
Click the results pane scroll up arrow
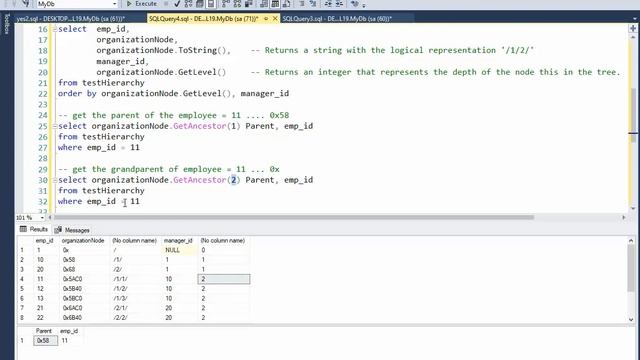(x=631, y=241)
